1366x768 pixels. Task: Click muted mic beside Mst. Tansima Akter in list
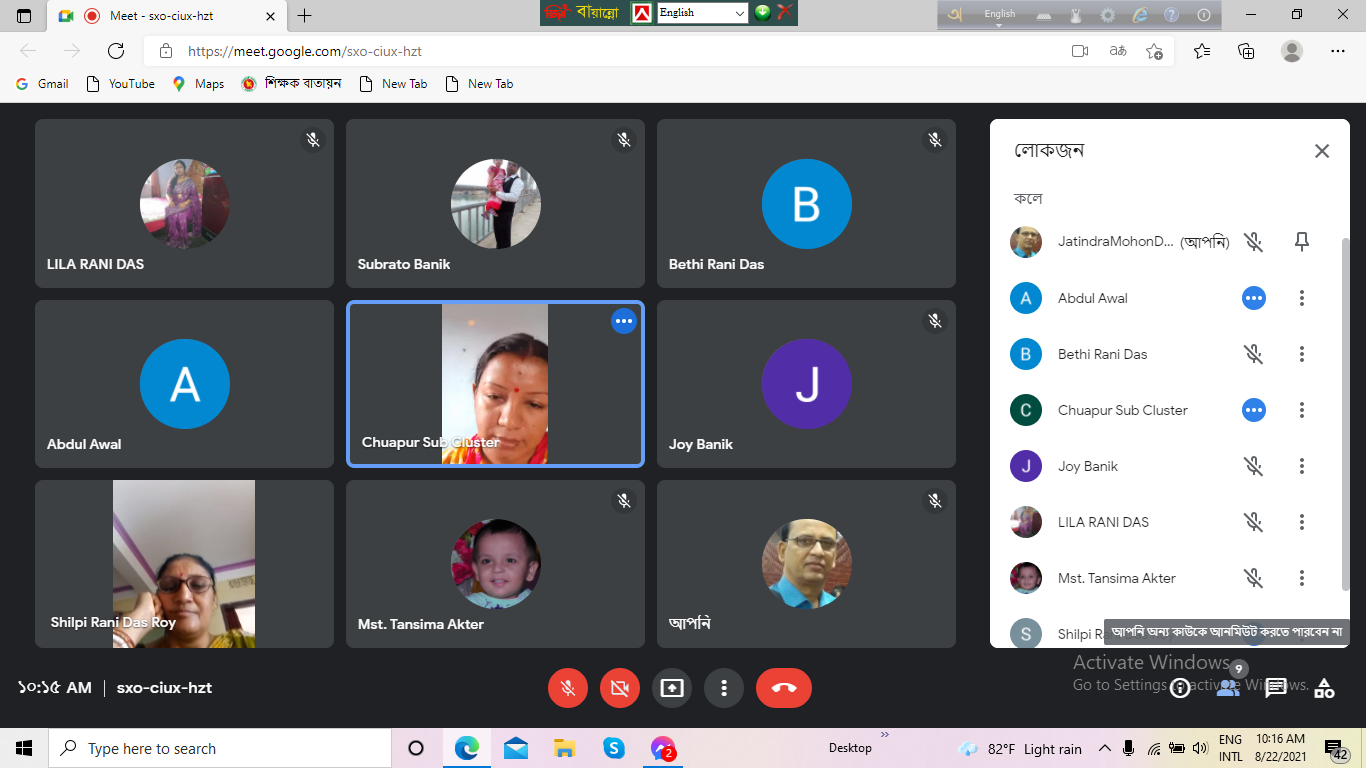coord(1254,578)
